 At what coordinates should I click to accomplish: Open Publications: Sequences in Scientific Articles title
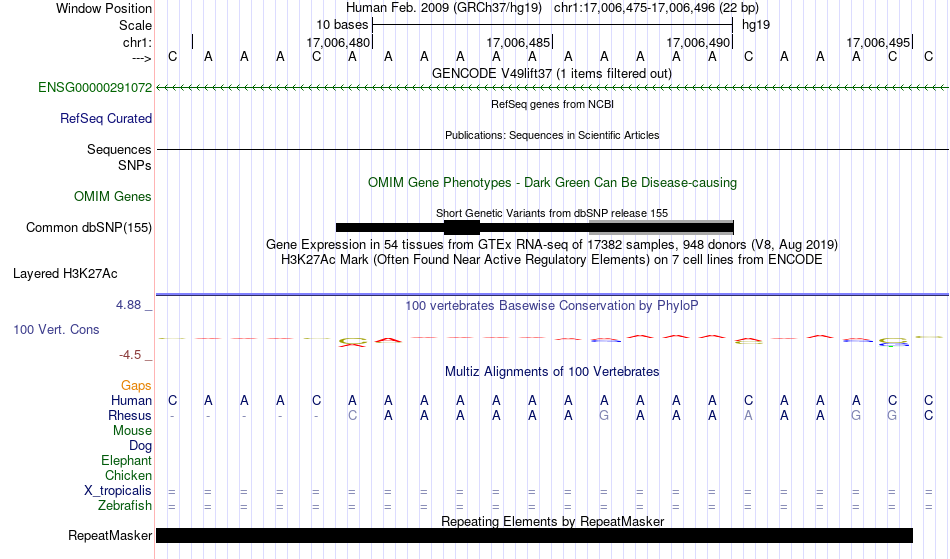tap(552, 135)
